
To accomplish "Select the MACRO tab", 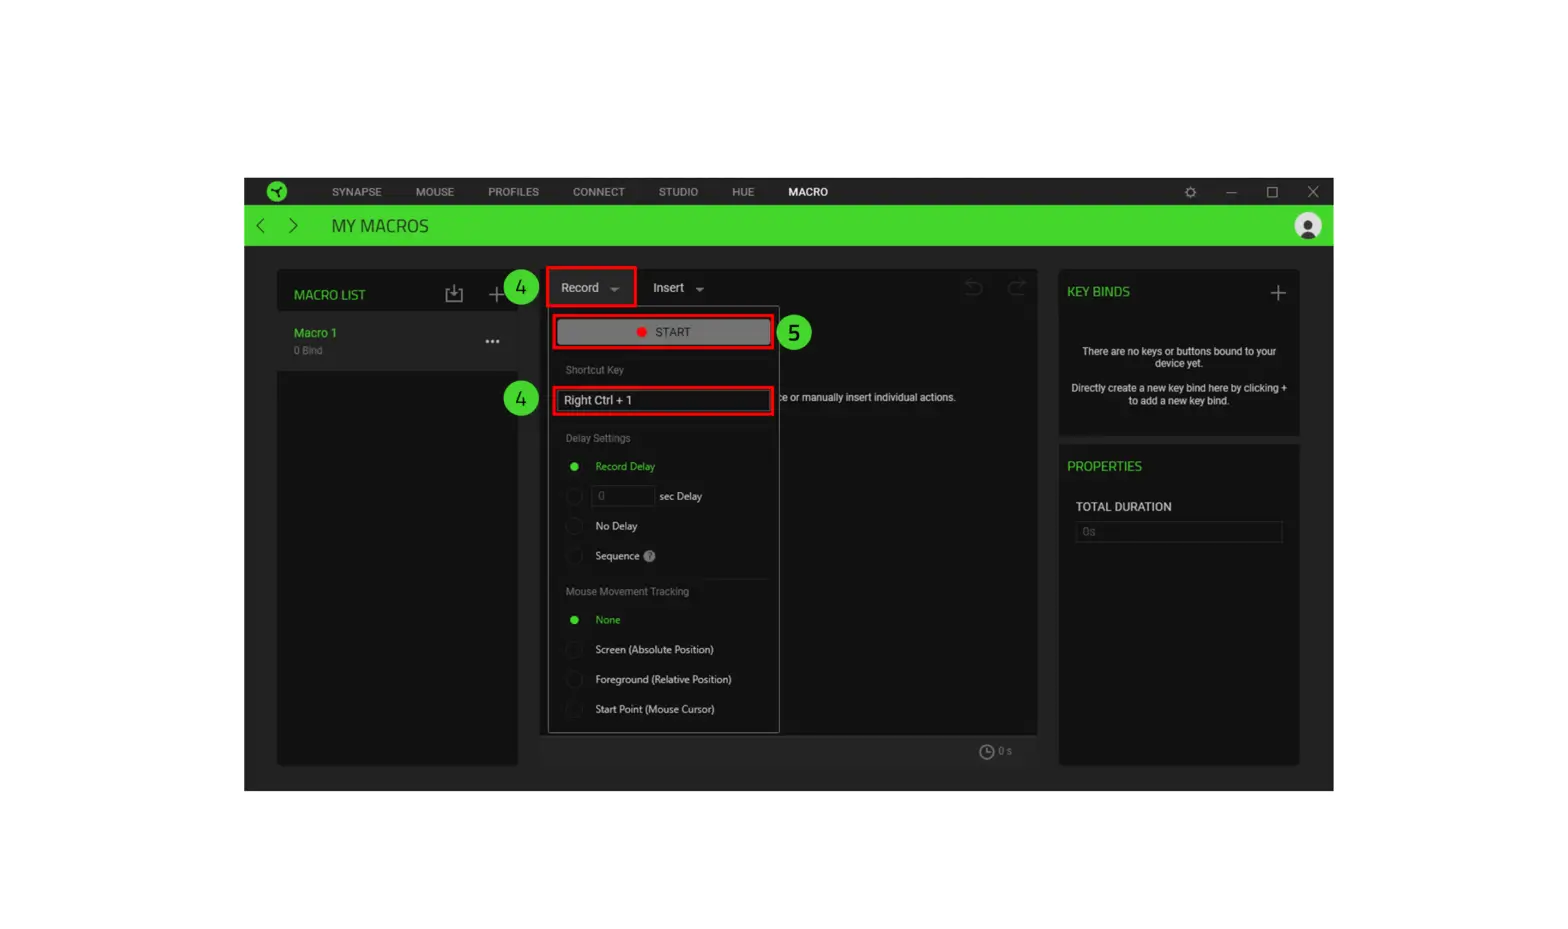I will (808, 192).
